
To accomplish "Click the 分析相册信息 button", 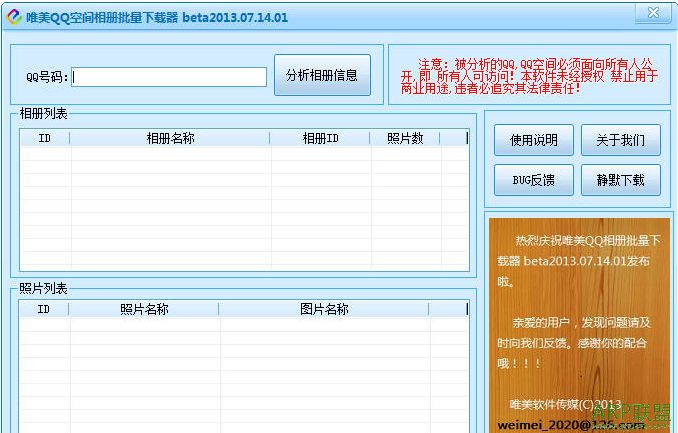I will (x=322, y=75).
